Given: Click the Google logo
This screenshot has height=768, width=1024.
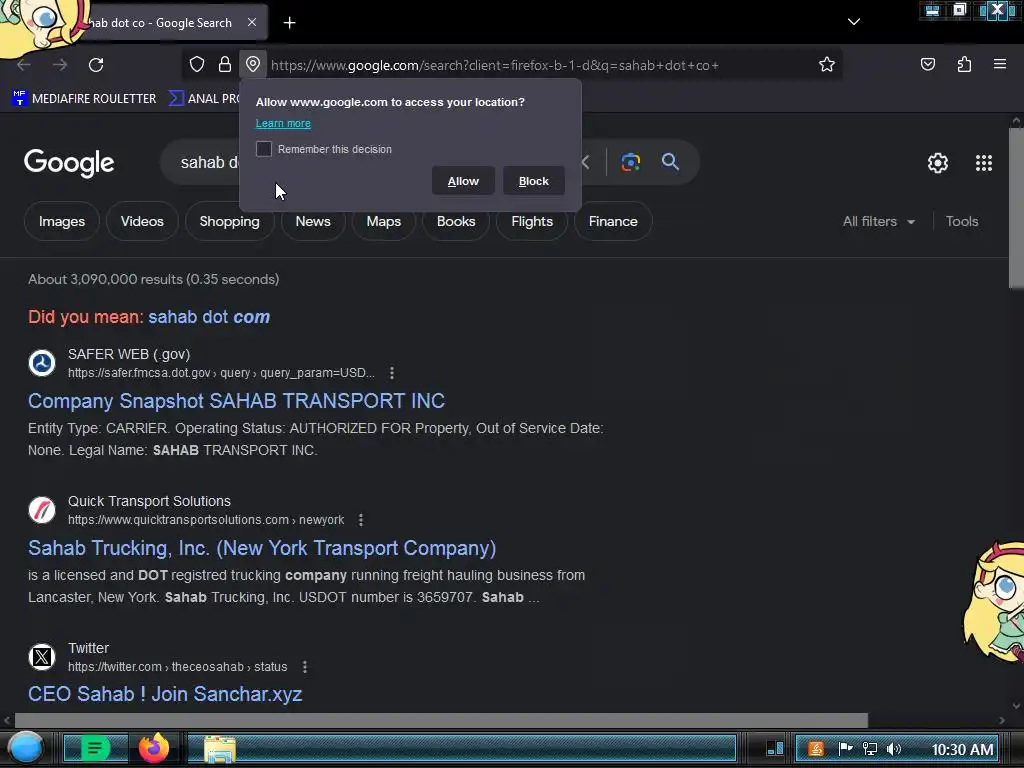Looking at the screenshot, I should point(69,163).
